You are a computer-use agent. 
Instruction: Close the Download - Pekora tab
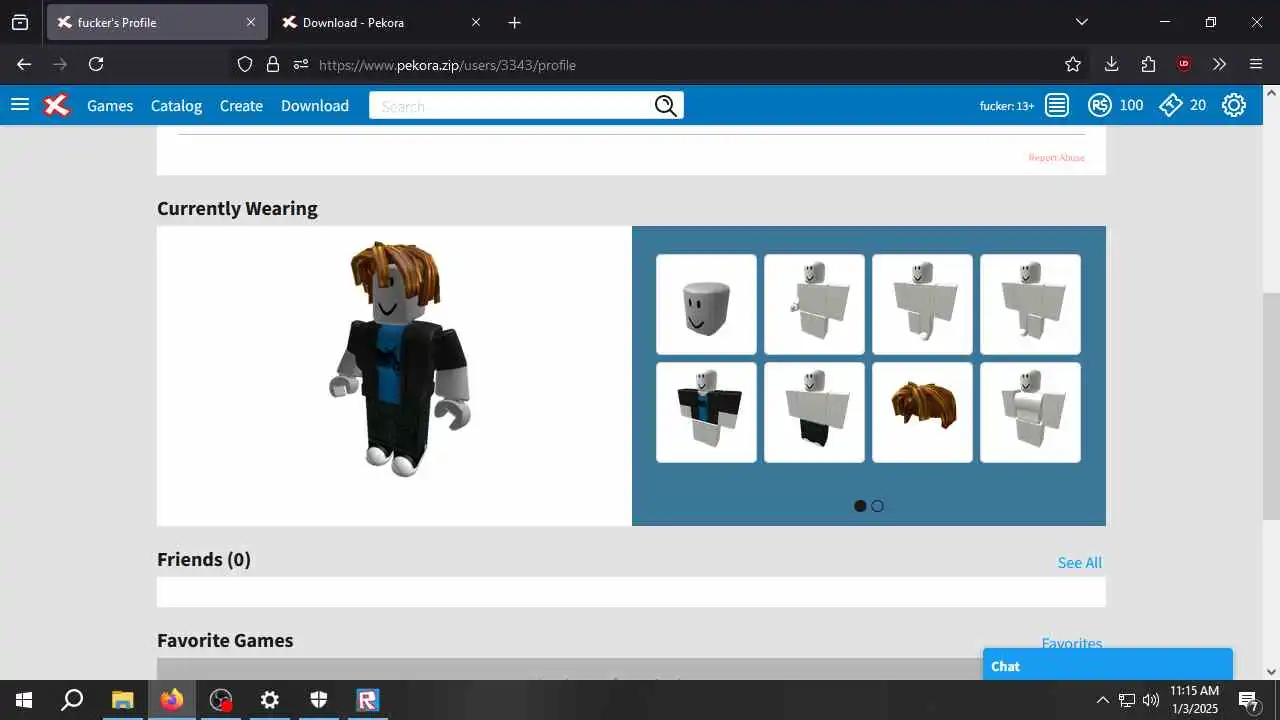(475, 22)
